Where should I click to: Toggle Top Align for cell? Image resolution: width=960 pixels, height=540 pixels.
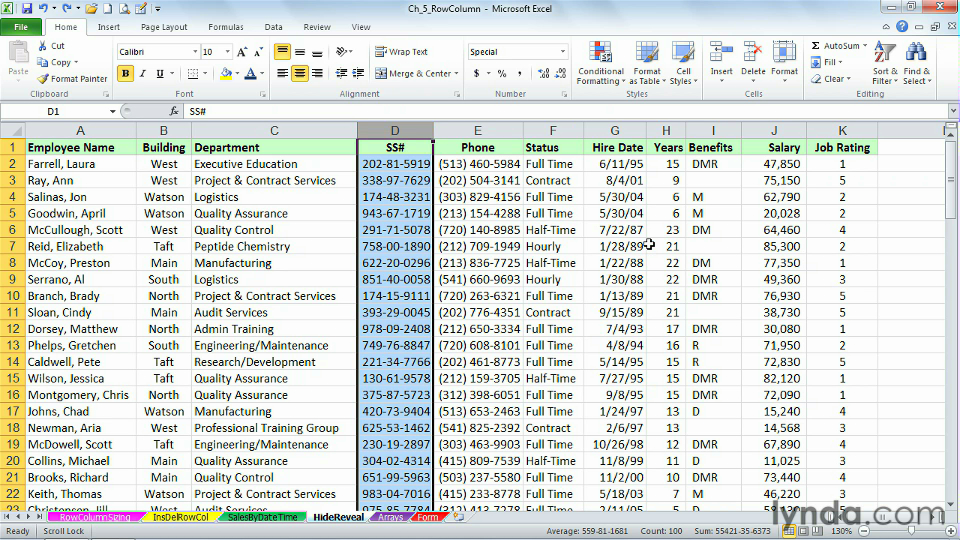[x=282, y=52]
